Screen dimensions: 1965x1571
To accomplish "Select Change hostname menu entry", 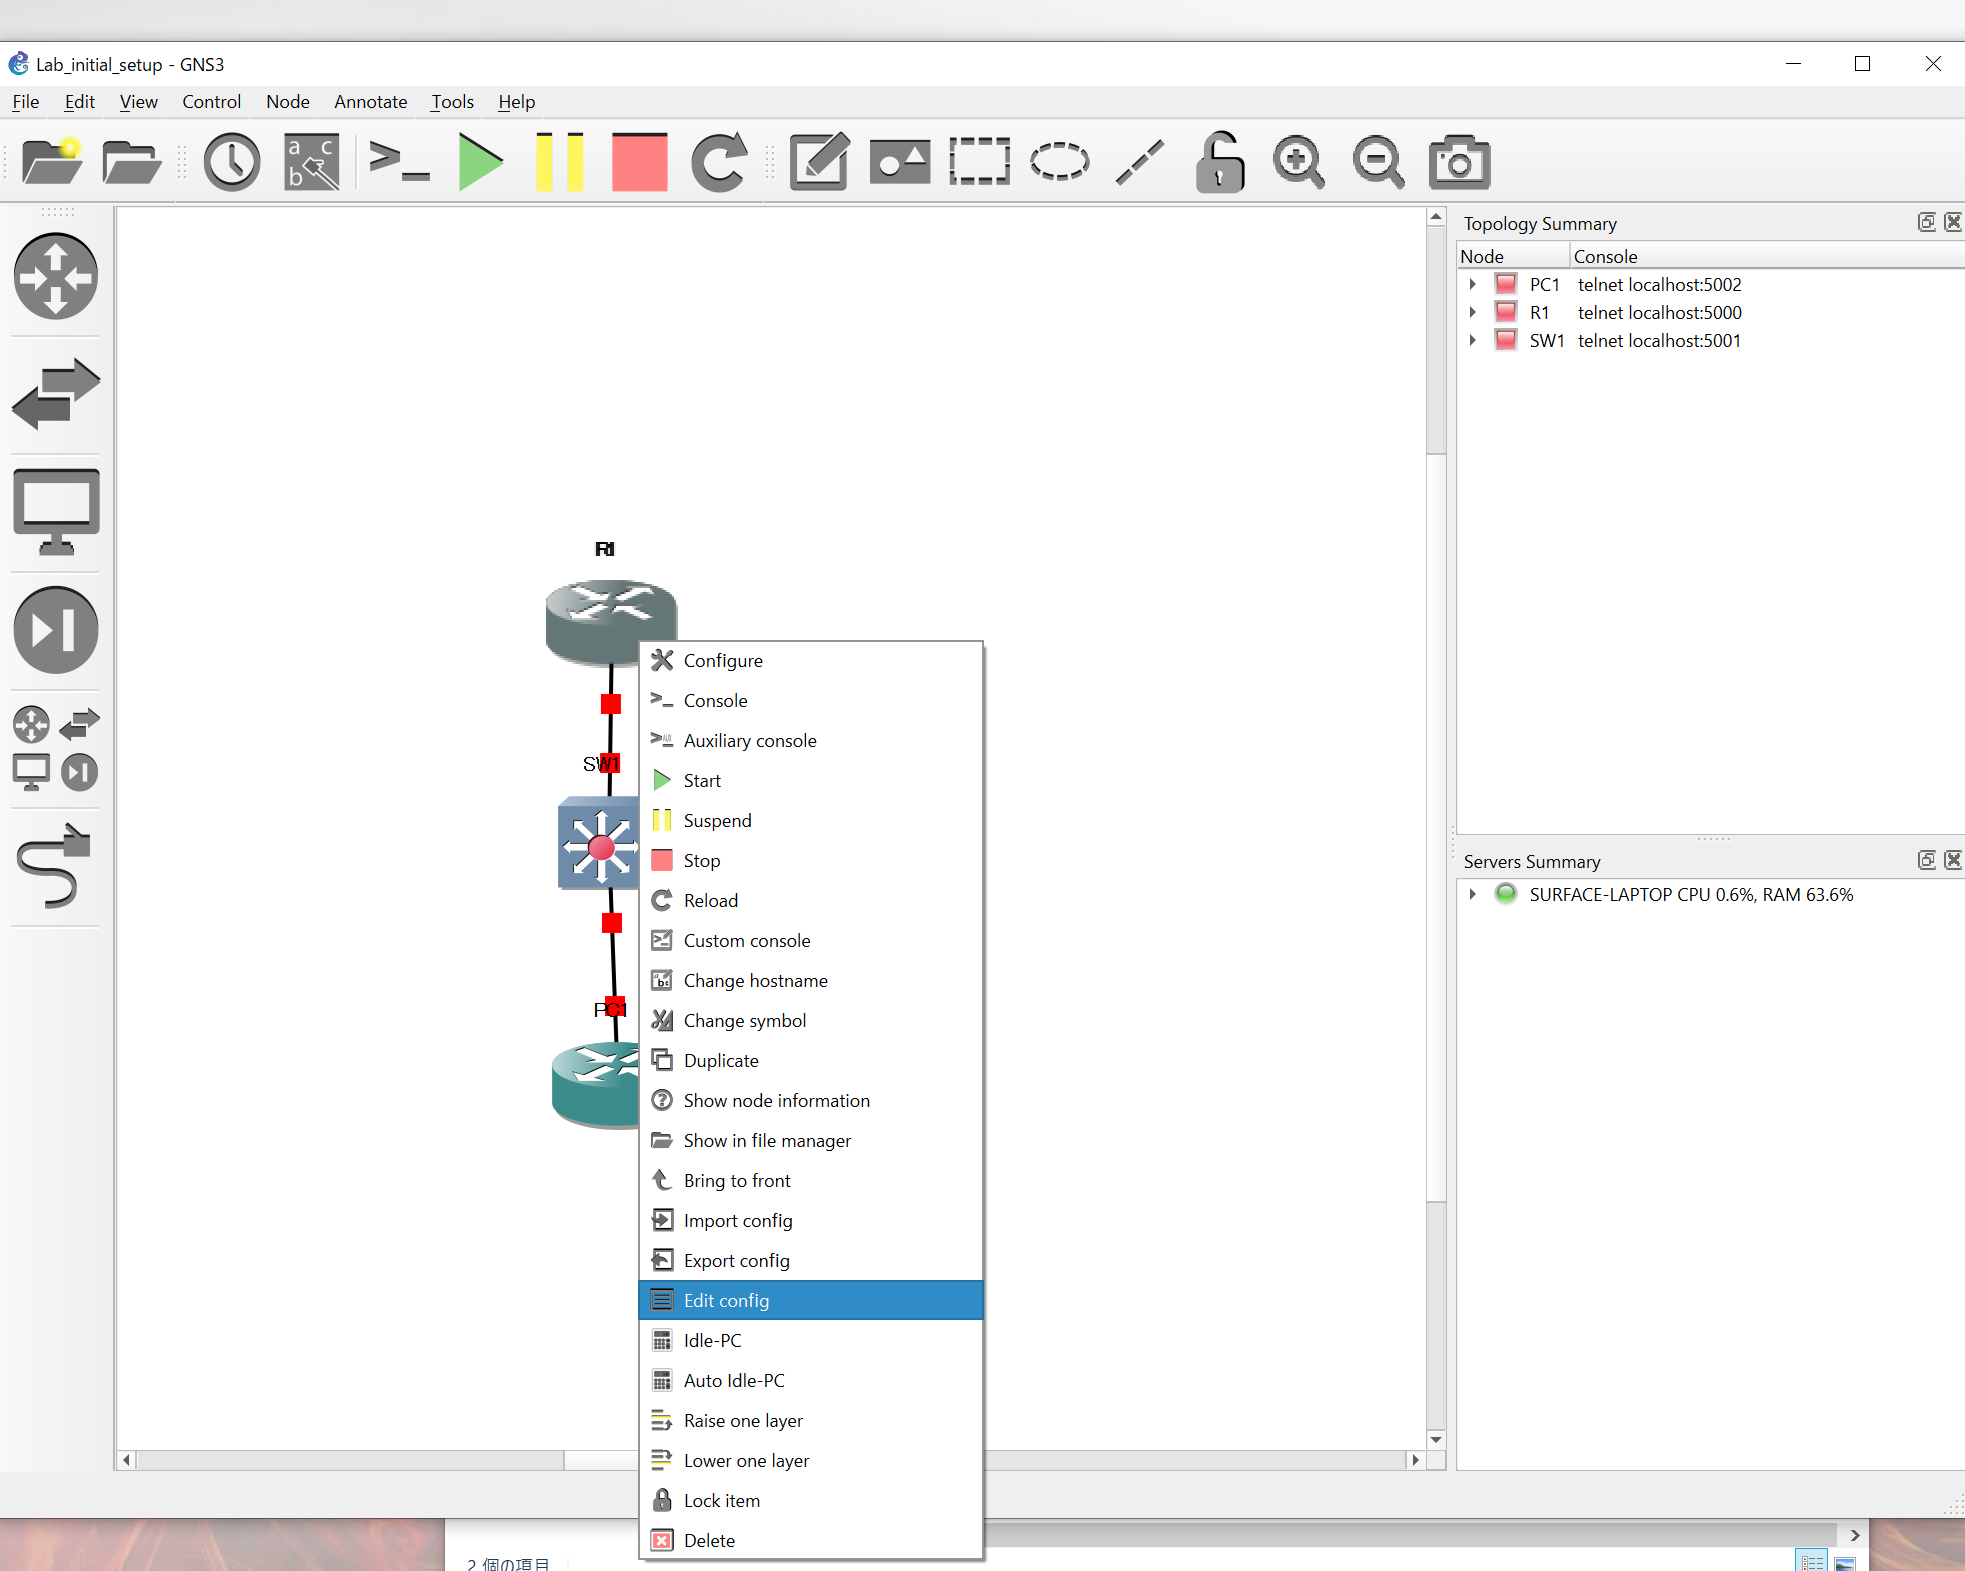I will tap(811, 981).
